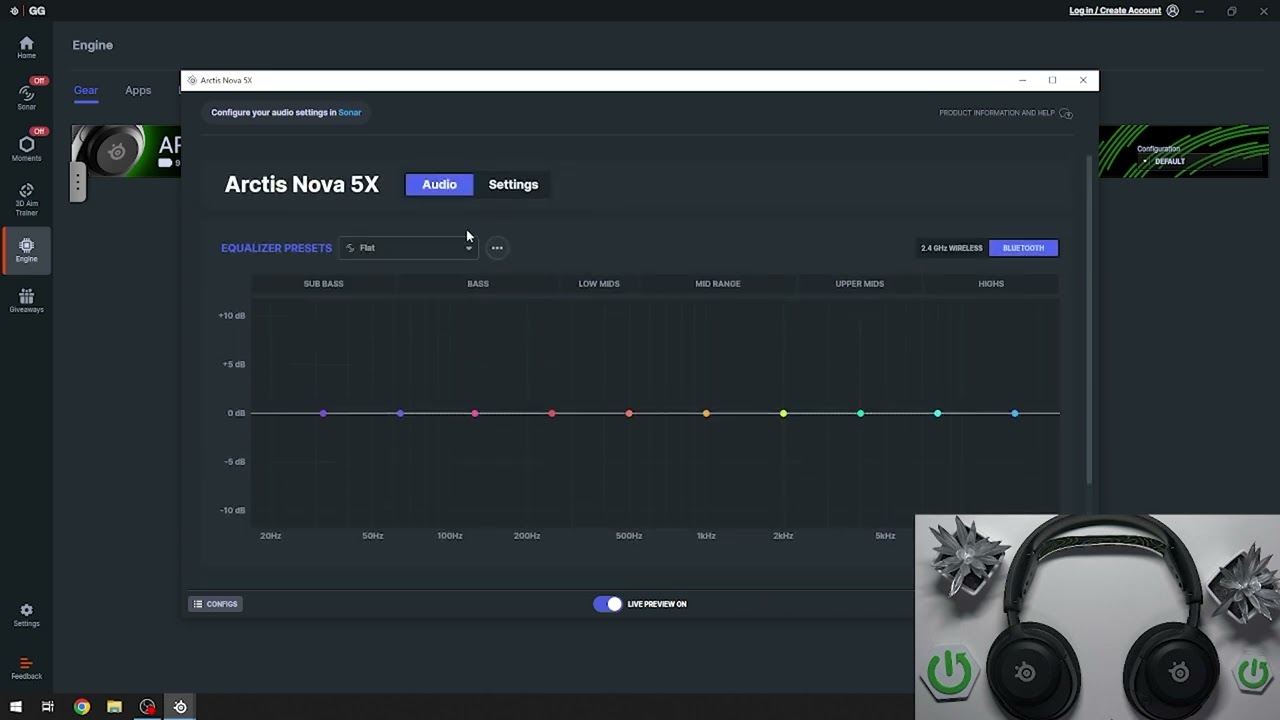Screen dimensions: 1280x720
Task: Click the SteelSeries GG logo icon
Action: point(14,11)
